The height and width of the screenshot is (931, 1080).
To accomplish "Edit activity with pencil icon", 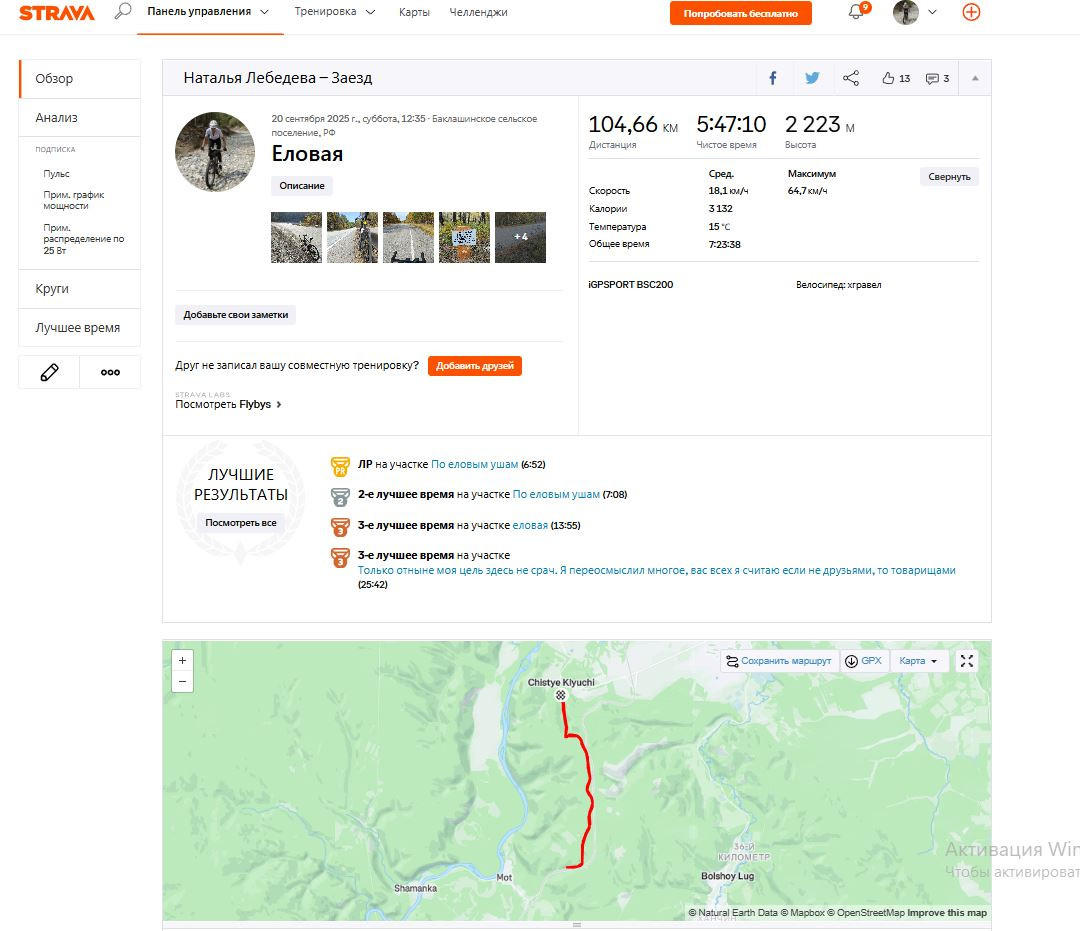I will point(49,373).
